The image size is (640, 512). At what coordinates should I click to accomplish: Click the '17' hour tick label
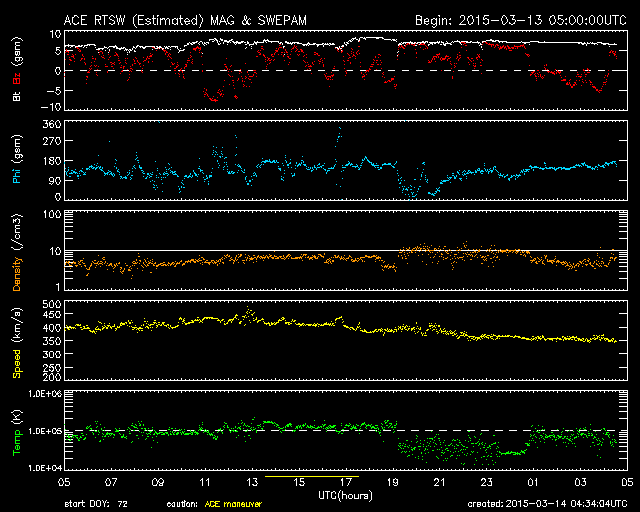click(x=345, y=482)
